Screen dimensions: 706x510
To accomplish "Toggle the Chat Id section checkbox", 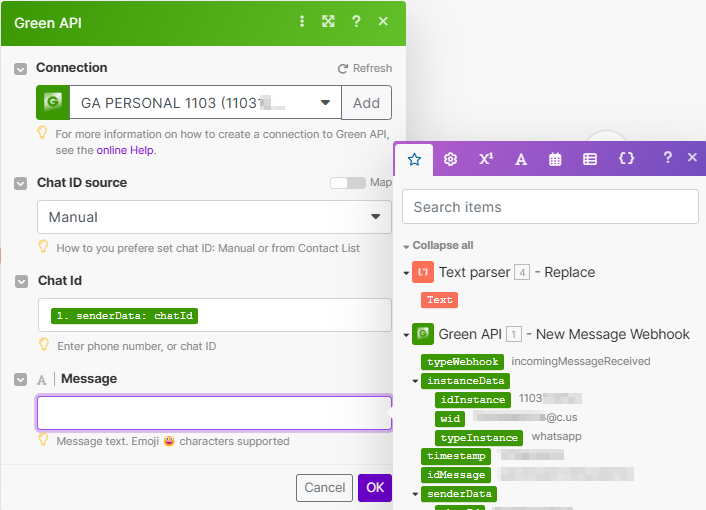I will point(20,282).
